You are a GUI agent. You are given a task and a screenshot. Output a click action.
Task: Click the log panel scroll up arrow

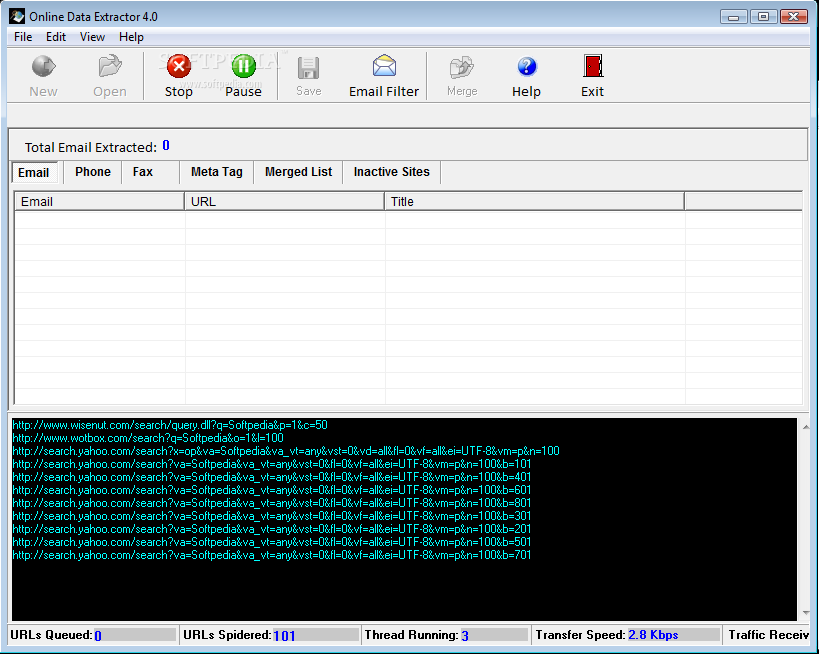click(x=806, y=427)
